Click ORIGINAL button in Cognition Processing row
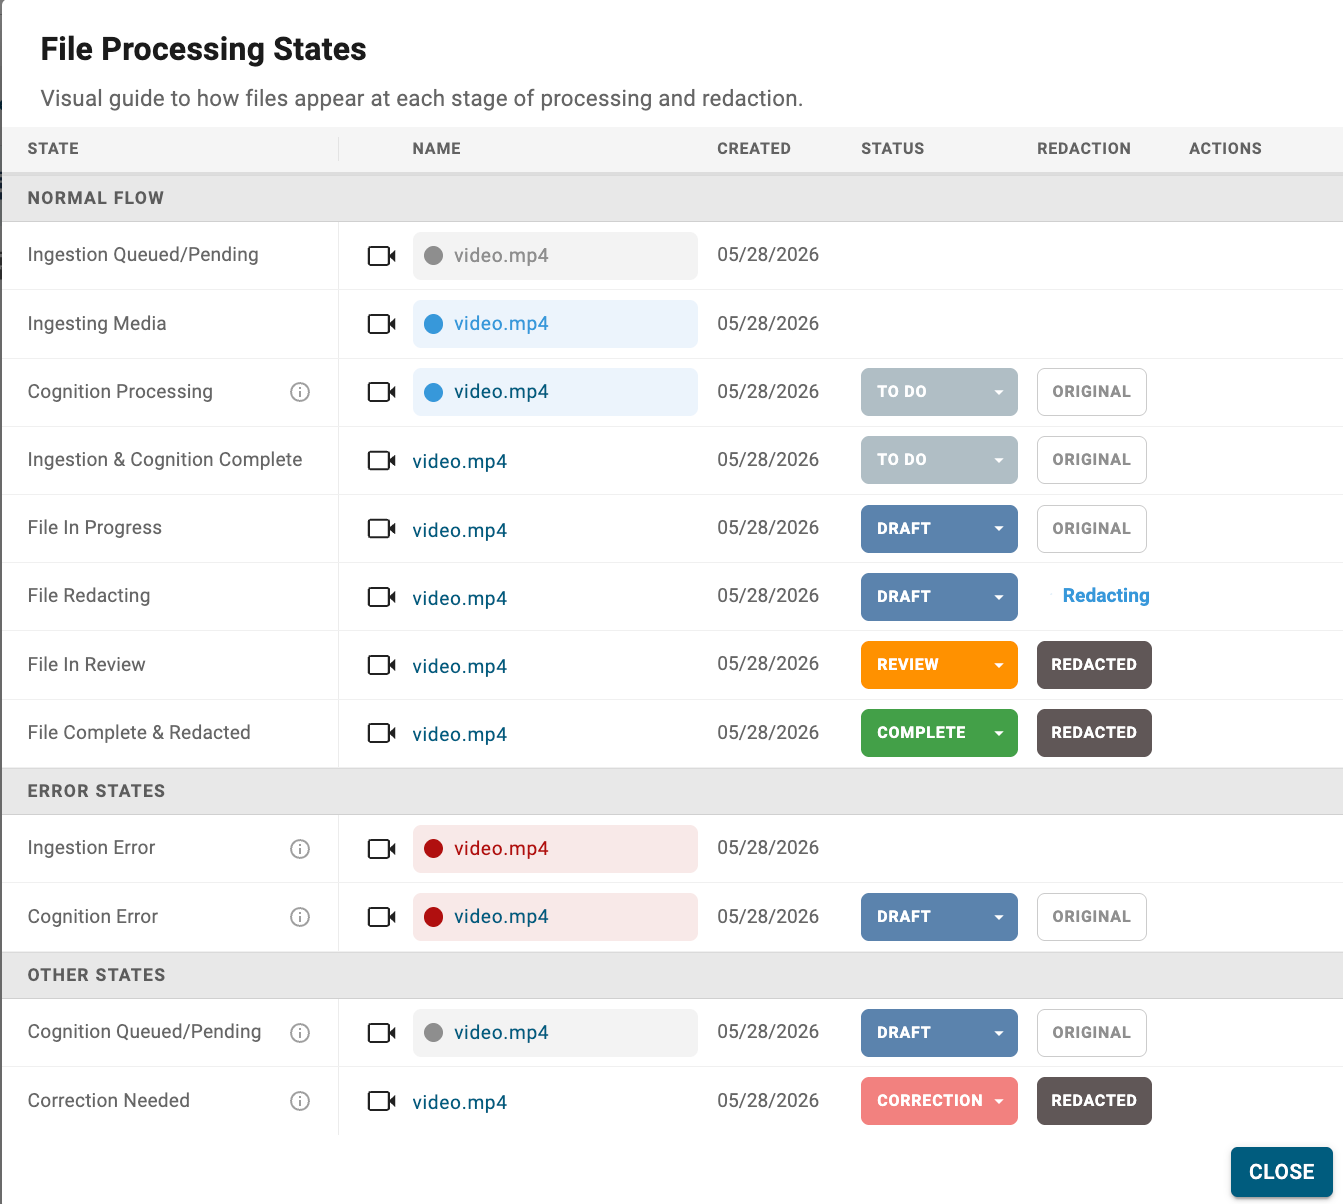The image size is (1343, 1204). pyautogui.click(x=1091, y=392)
